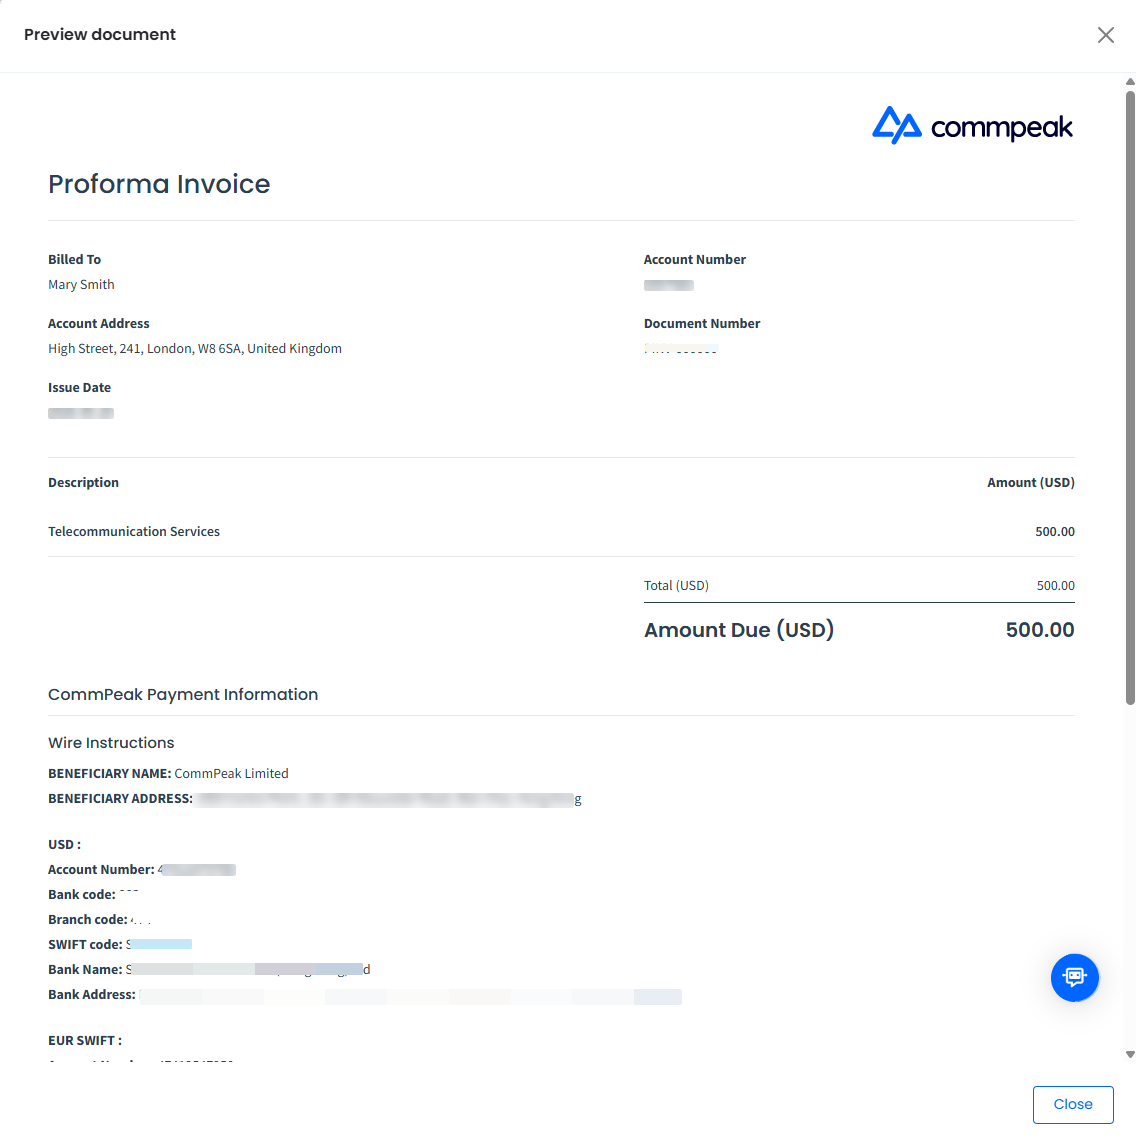
Task: Click the Amount Due (USD) label
Action: (x=738, y=630)
